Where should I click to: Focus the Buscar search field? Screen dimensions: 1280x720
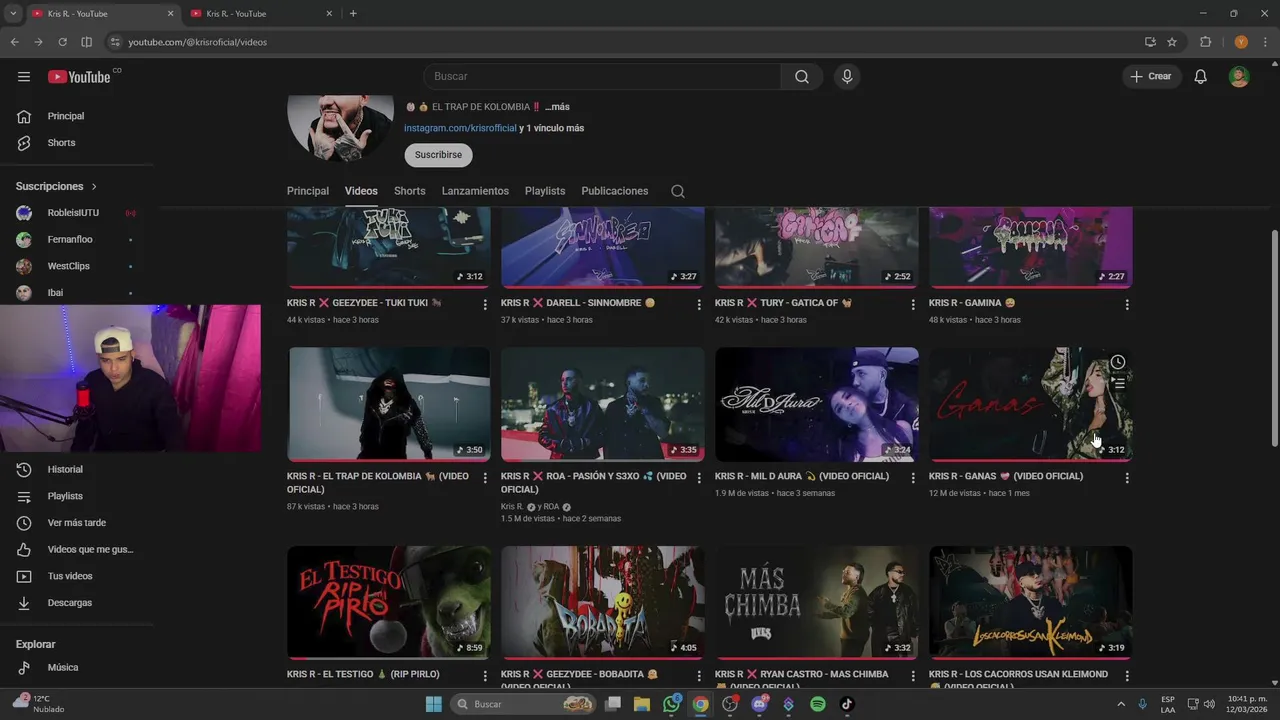tap(602, 77)
